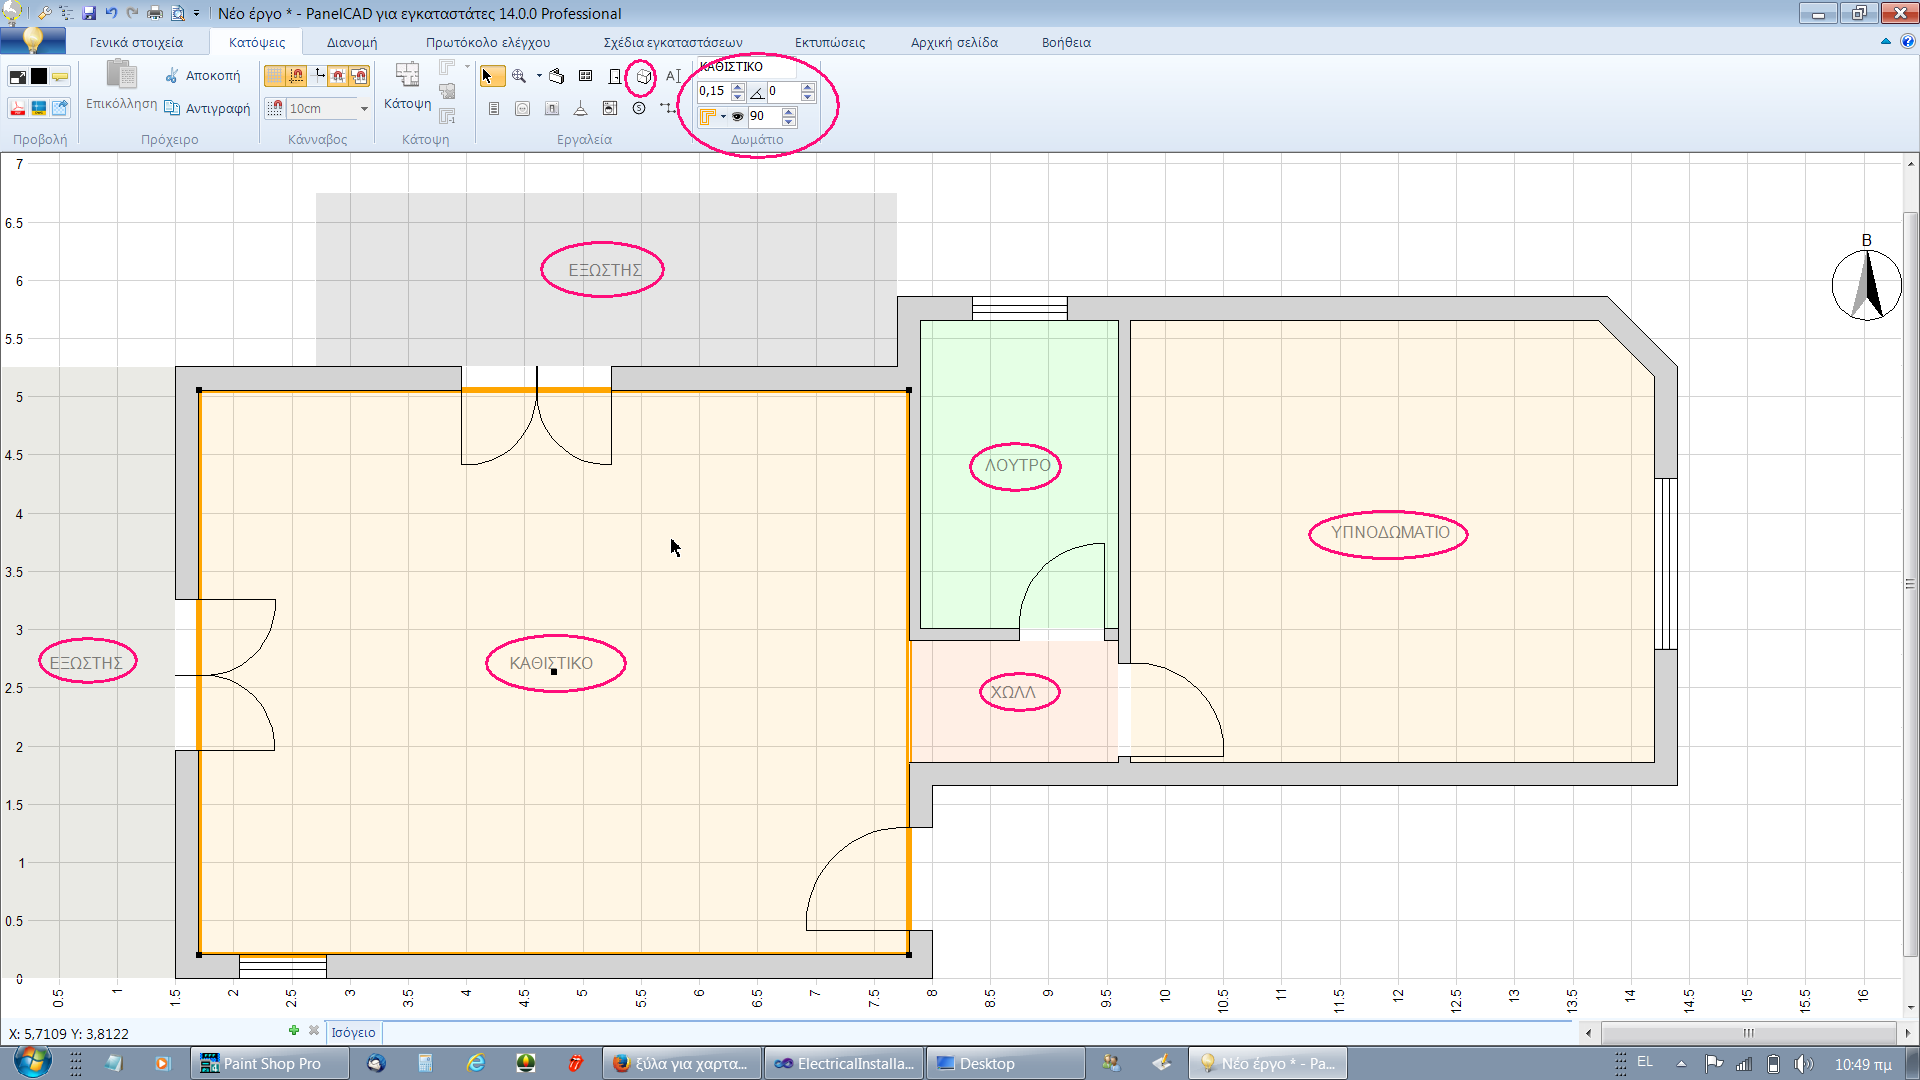Open the Εκτυπώσεις ribbon tab
This screenshot has width=1920, height=1080.
[x=830, y=42]
